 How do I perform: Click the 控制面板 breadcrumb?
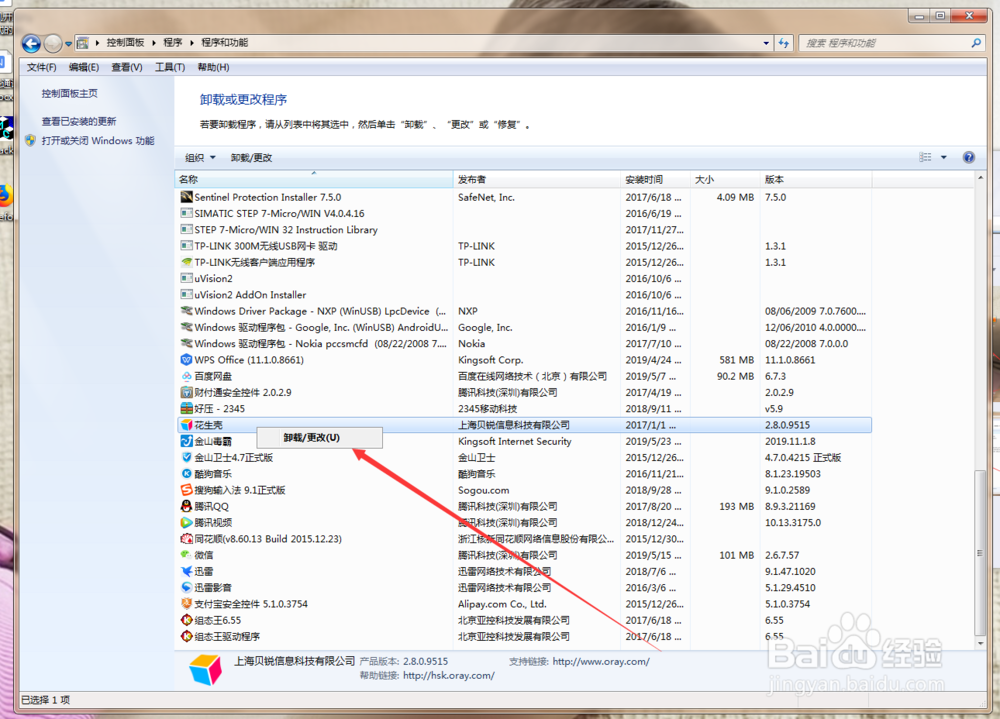(x=125, y=43)
